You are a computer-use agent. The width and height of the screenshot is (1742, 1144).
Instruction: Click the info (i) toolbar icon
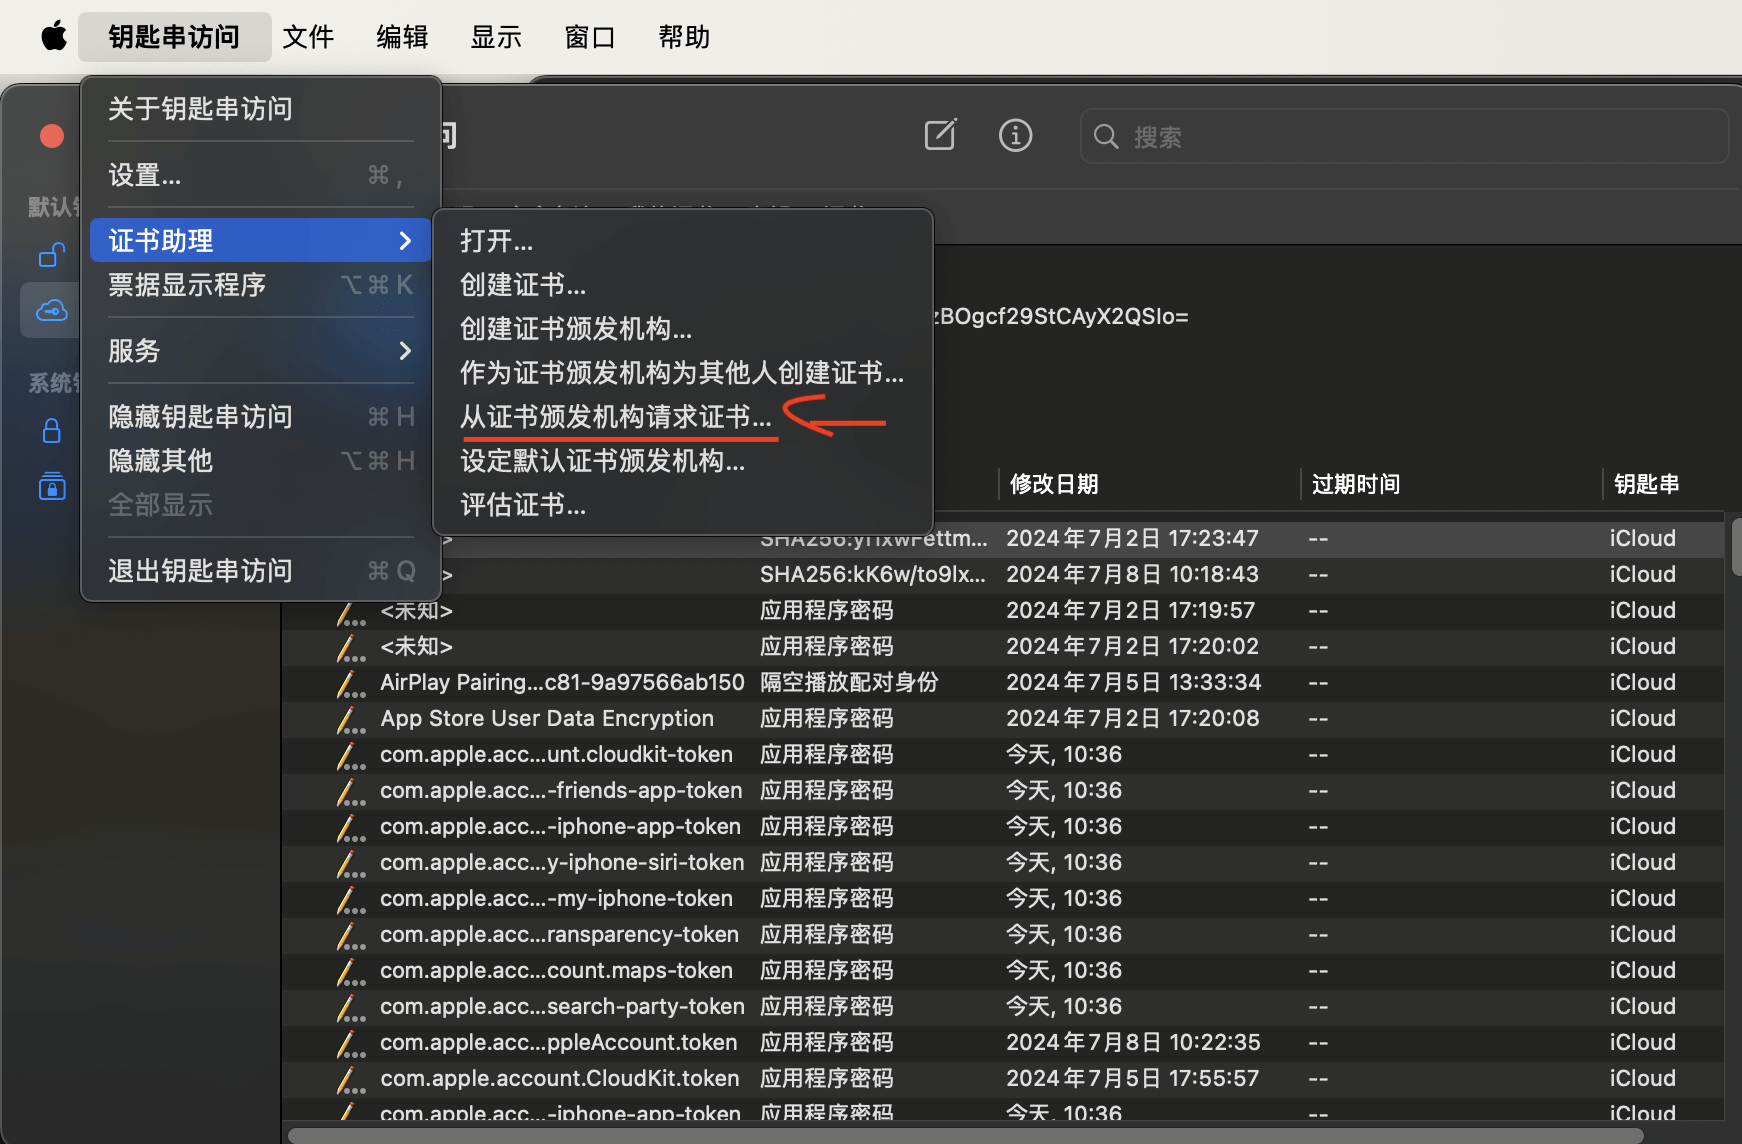tap(1015, 135)
